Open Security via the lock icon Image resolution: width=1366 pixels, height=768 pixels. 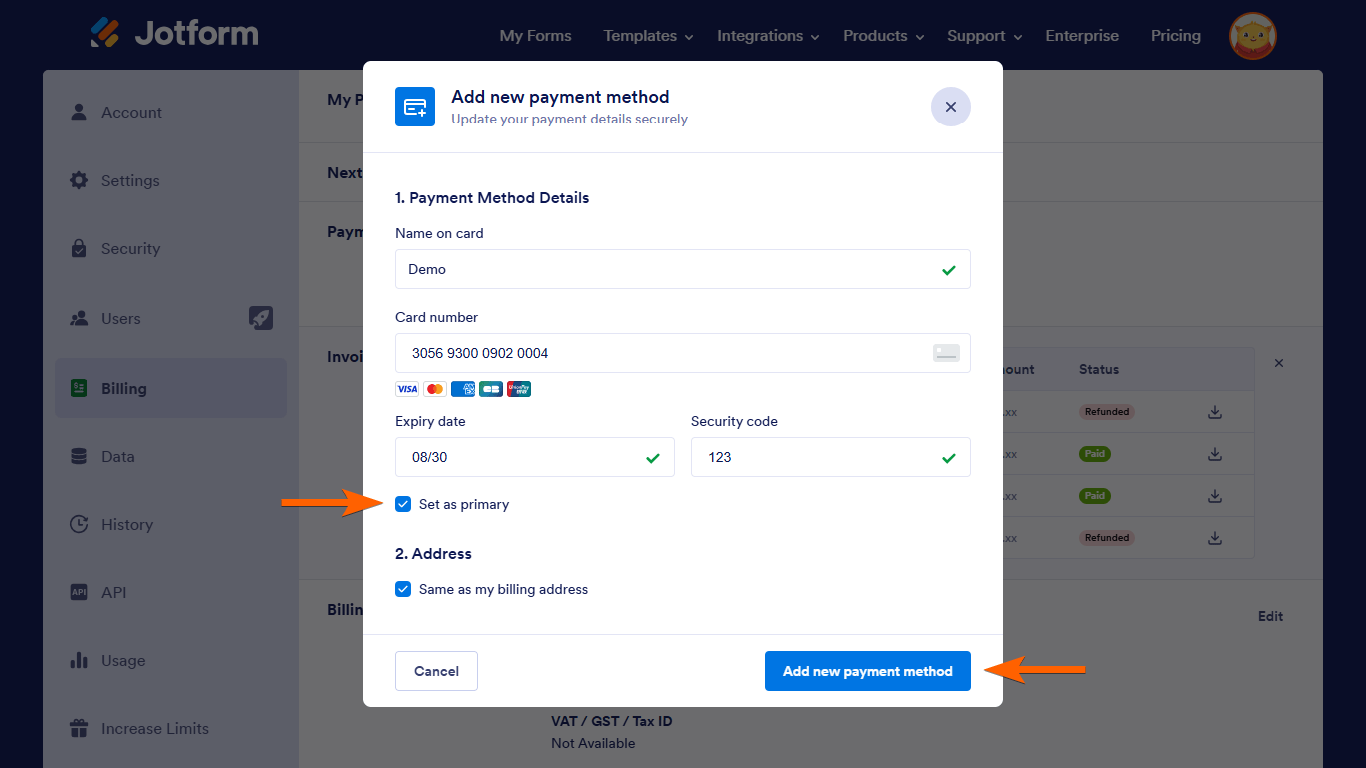[79, 248]
